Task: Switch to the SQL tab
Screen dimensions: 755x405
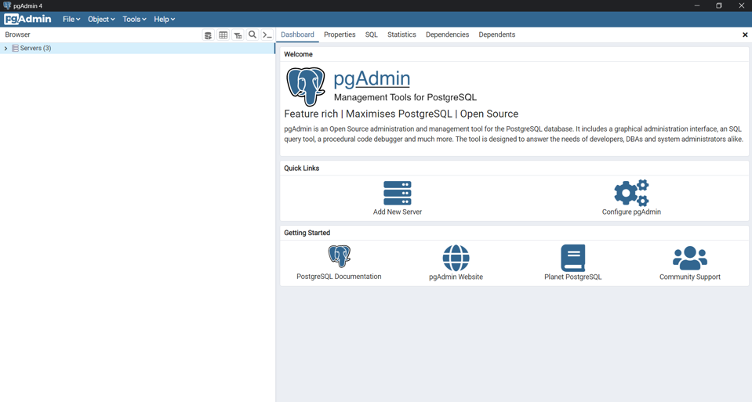Action: [371, 35]
